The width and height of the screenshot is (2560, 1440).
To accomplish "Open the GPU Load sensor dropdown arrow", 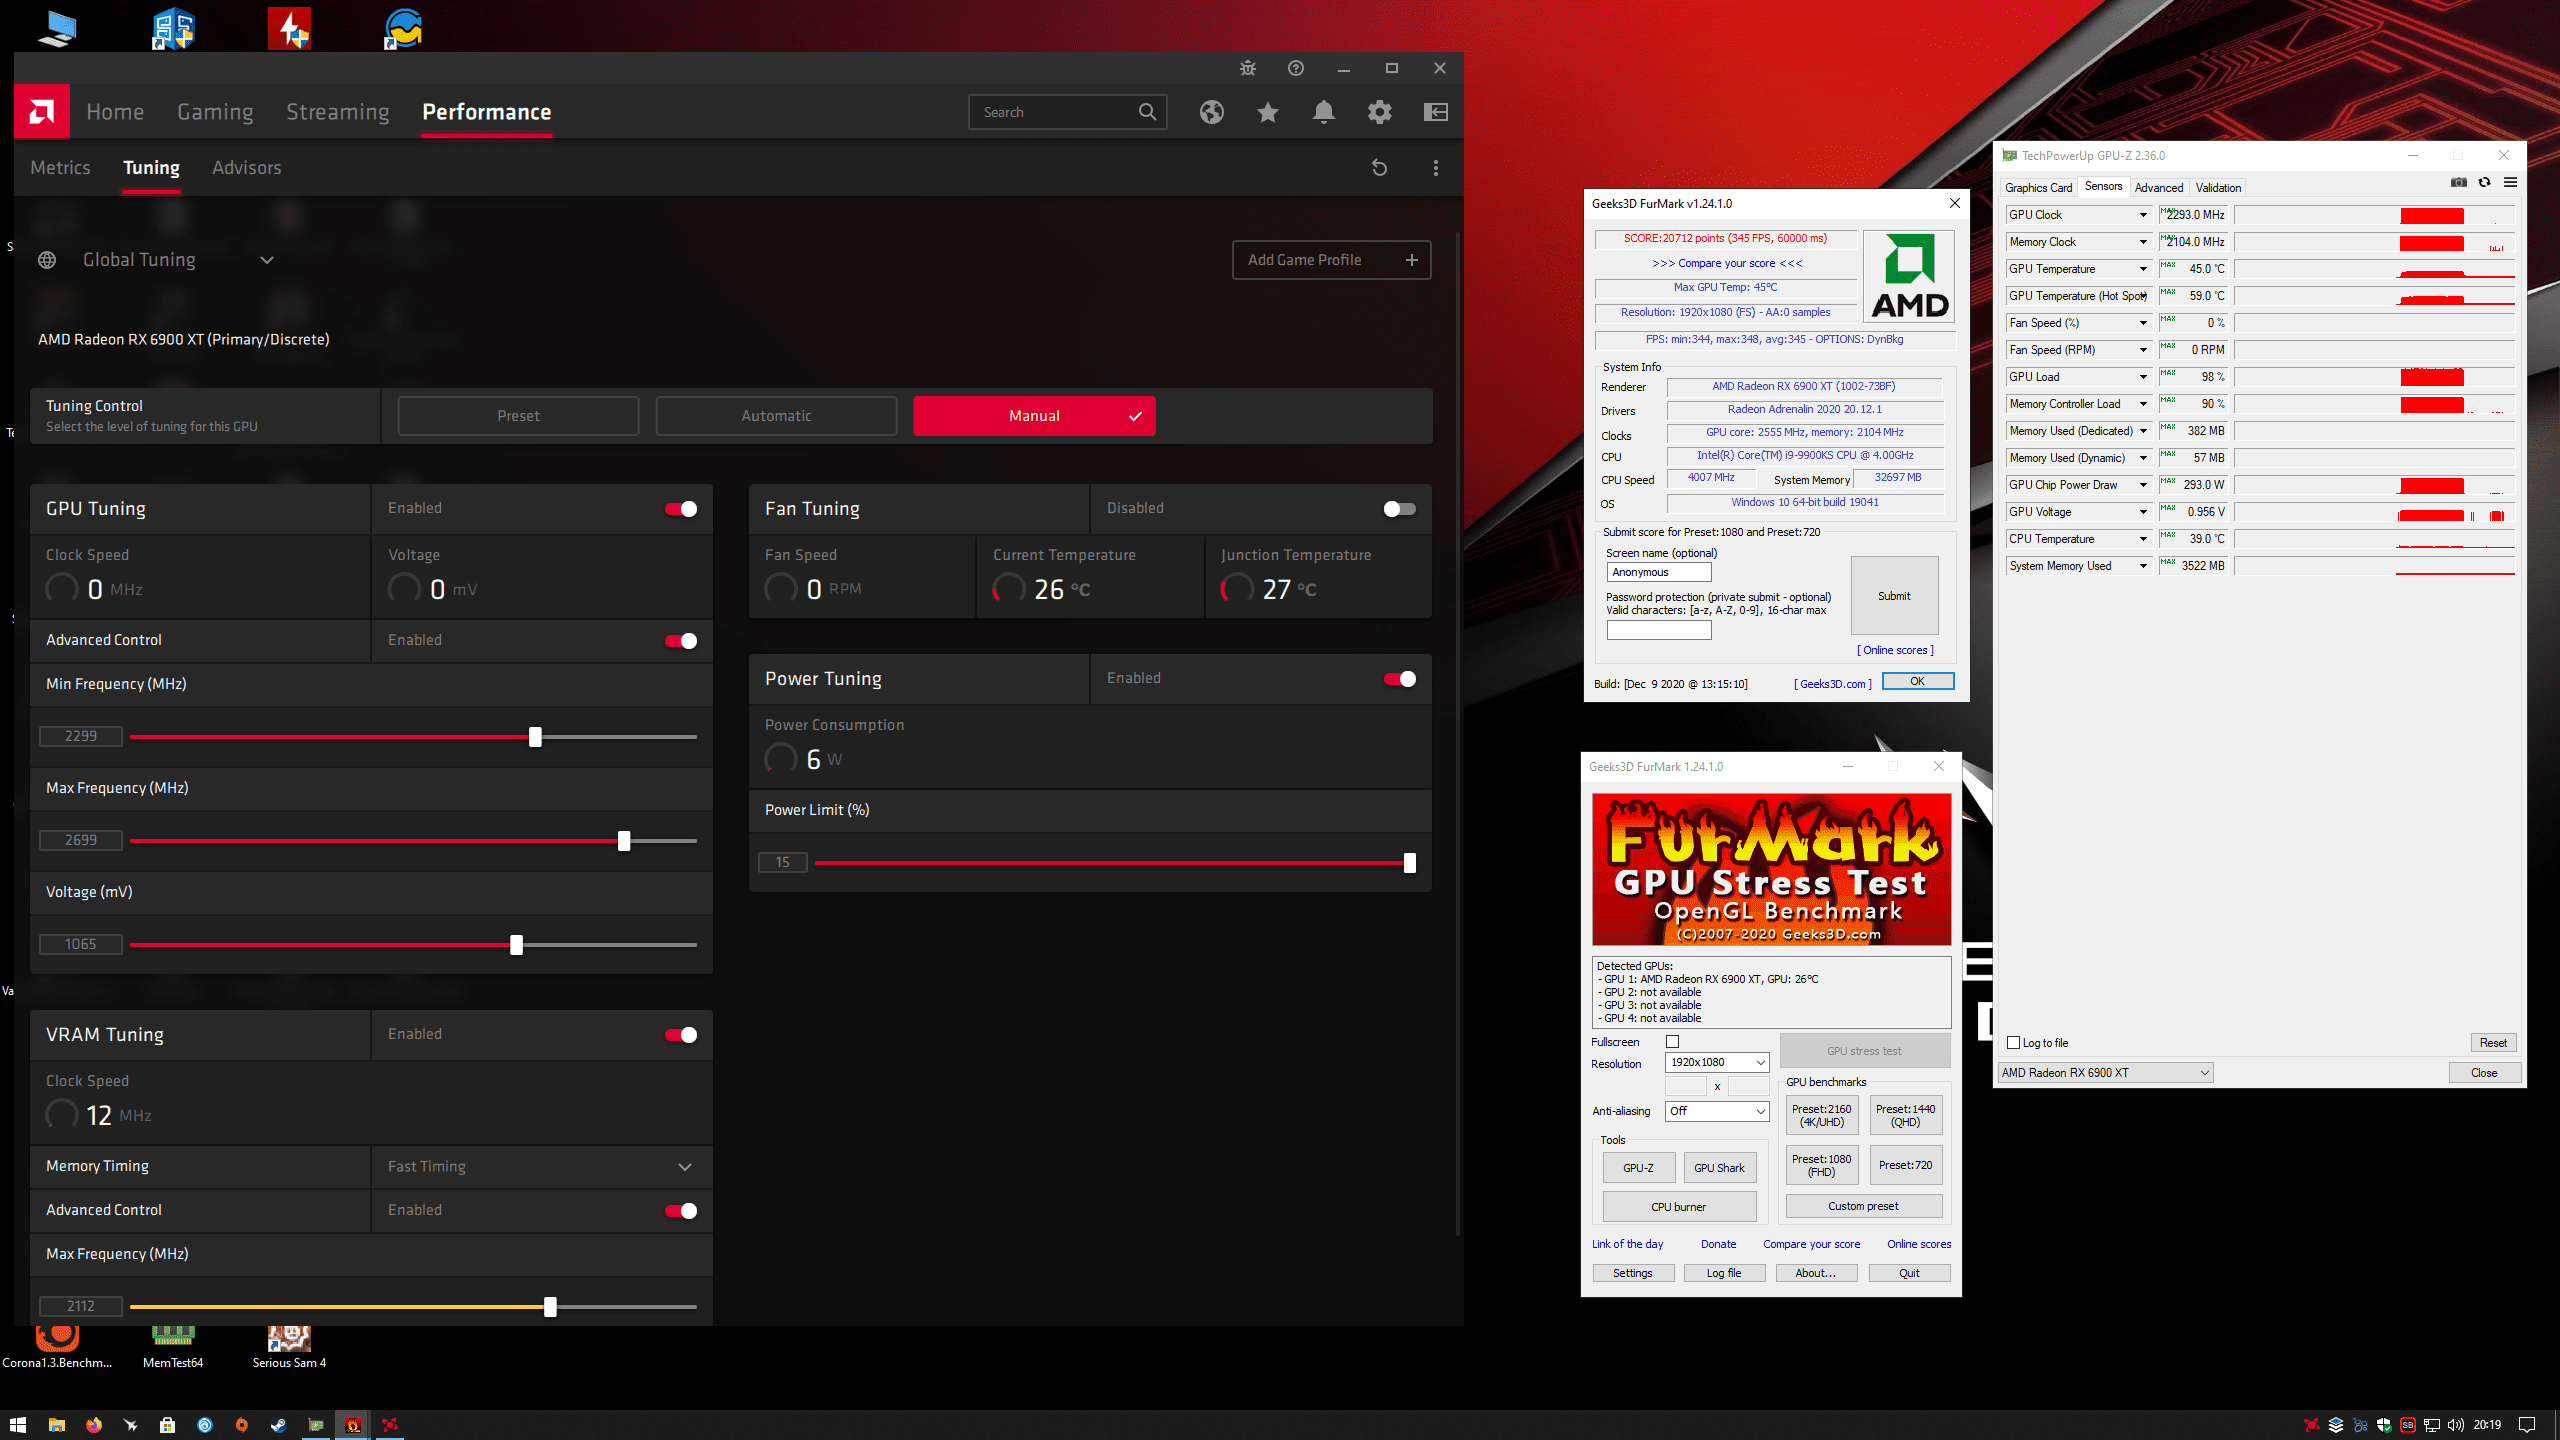I will [2143, 377].
